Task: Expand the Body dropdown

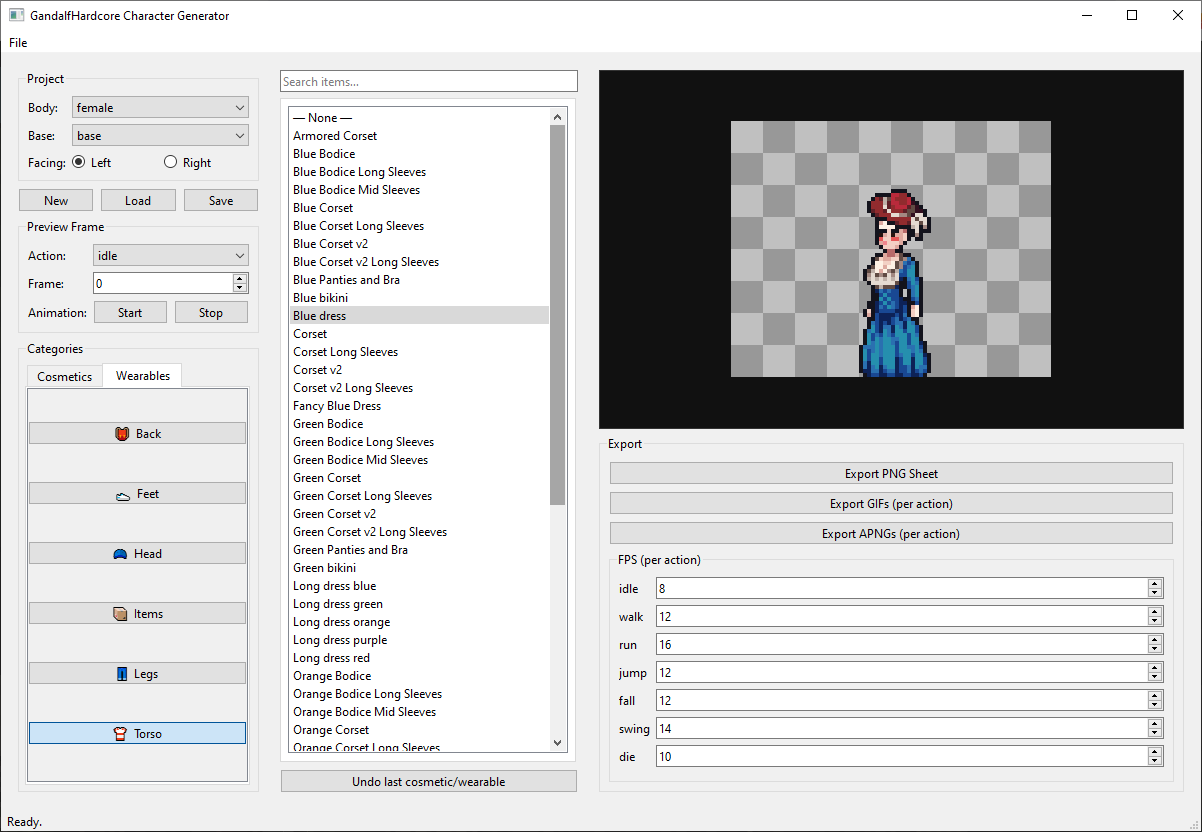Action: point(160,108)
